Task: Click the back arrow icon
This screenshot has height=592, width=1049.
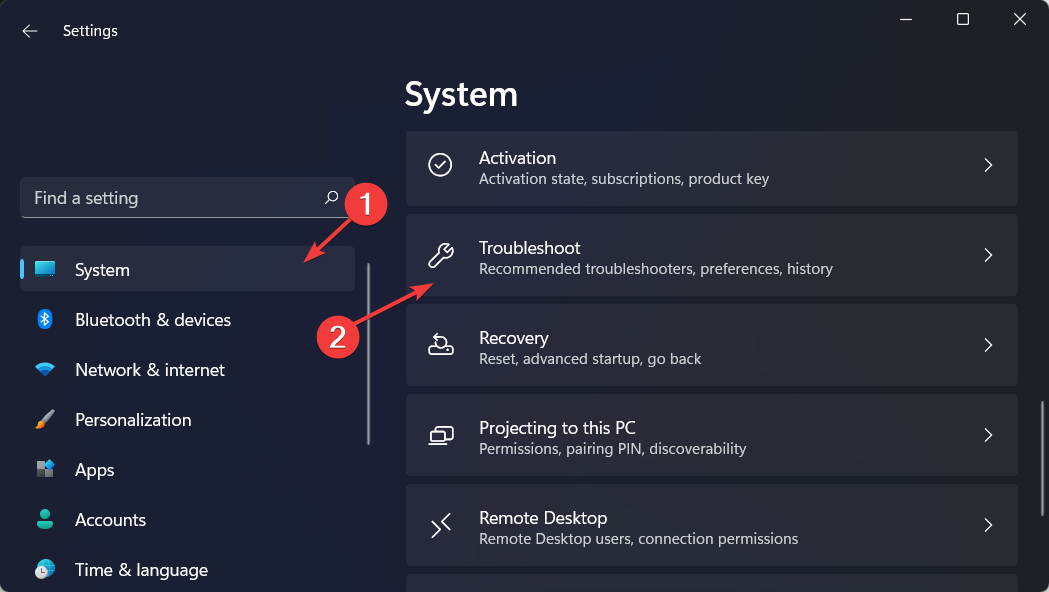Action: pos(30,31)
